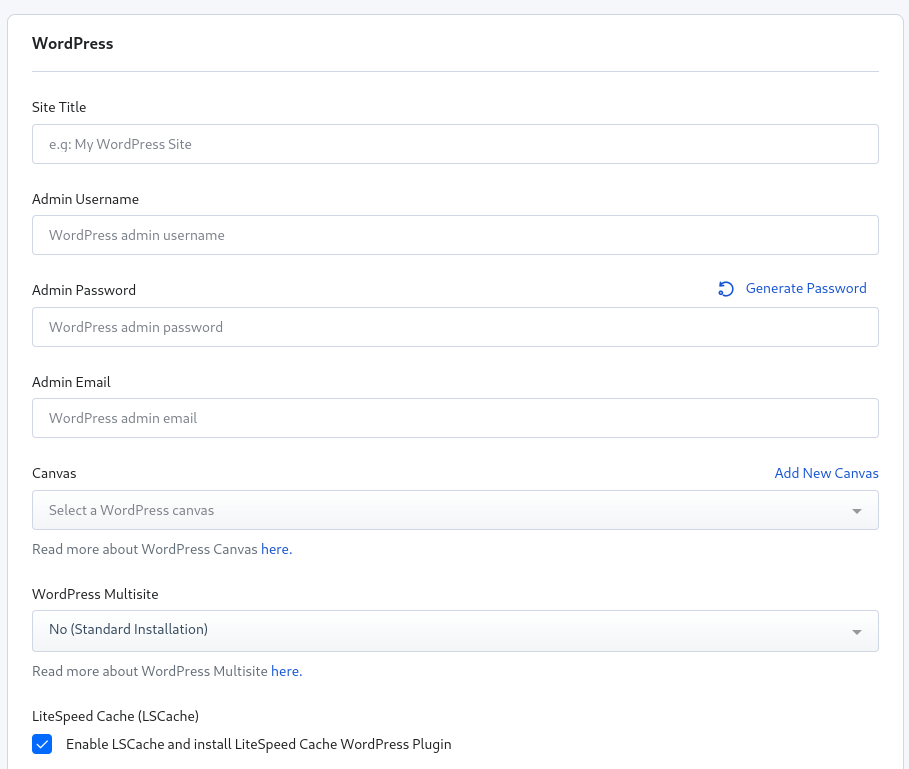909x769 pixels.
Task: Click the 'Admin Password' field label
Action: [84, 290]
